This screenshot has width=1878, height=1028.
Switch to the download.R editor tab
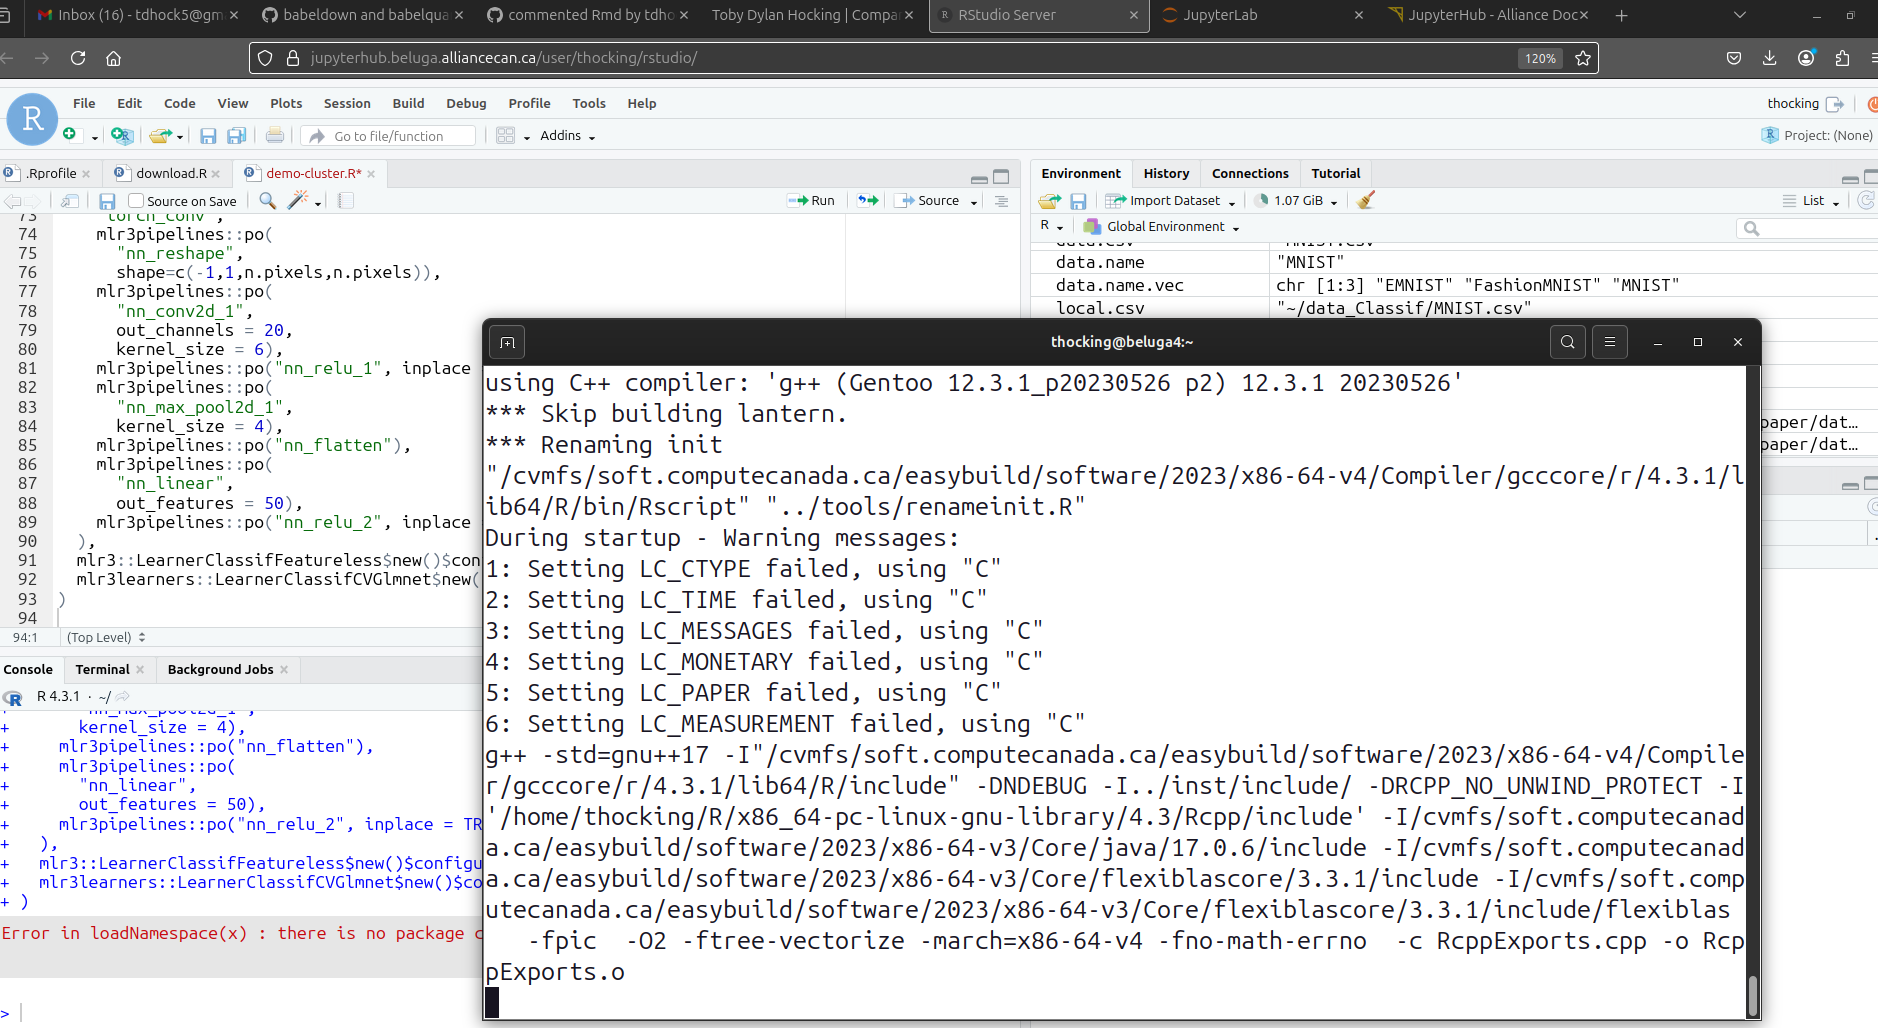point(171,173)
